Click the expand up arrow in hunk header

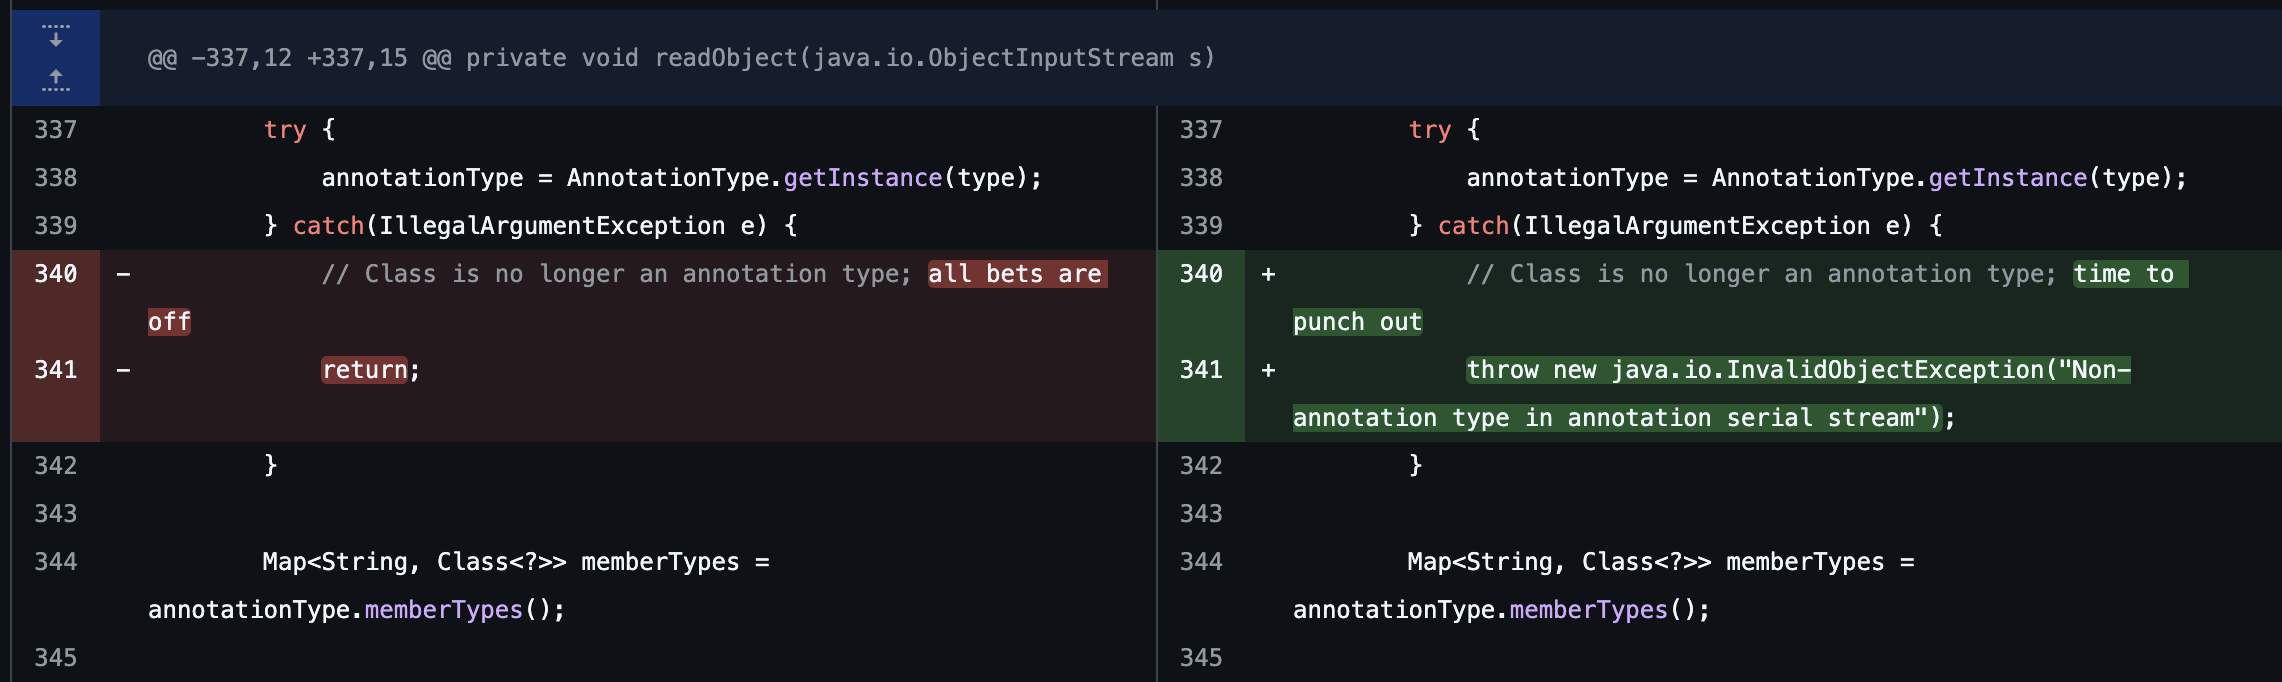[x=56, y=79]
